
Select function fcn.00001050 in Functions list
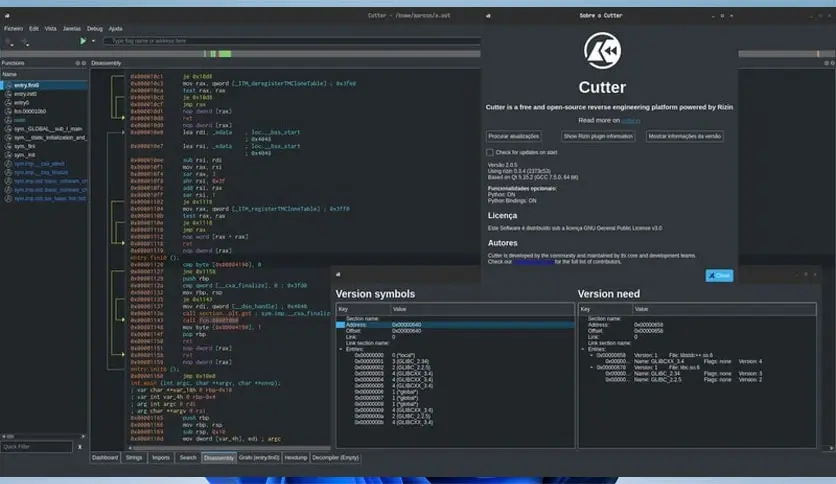(44, 111)
